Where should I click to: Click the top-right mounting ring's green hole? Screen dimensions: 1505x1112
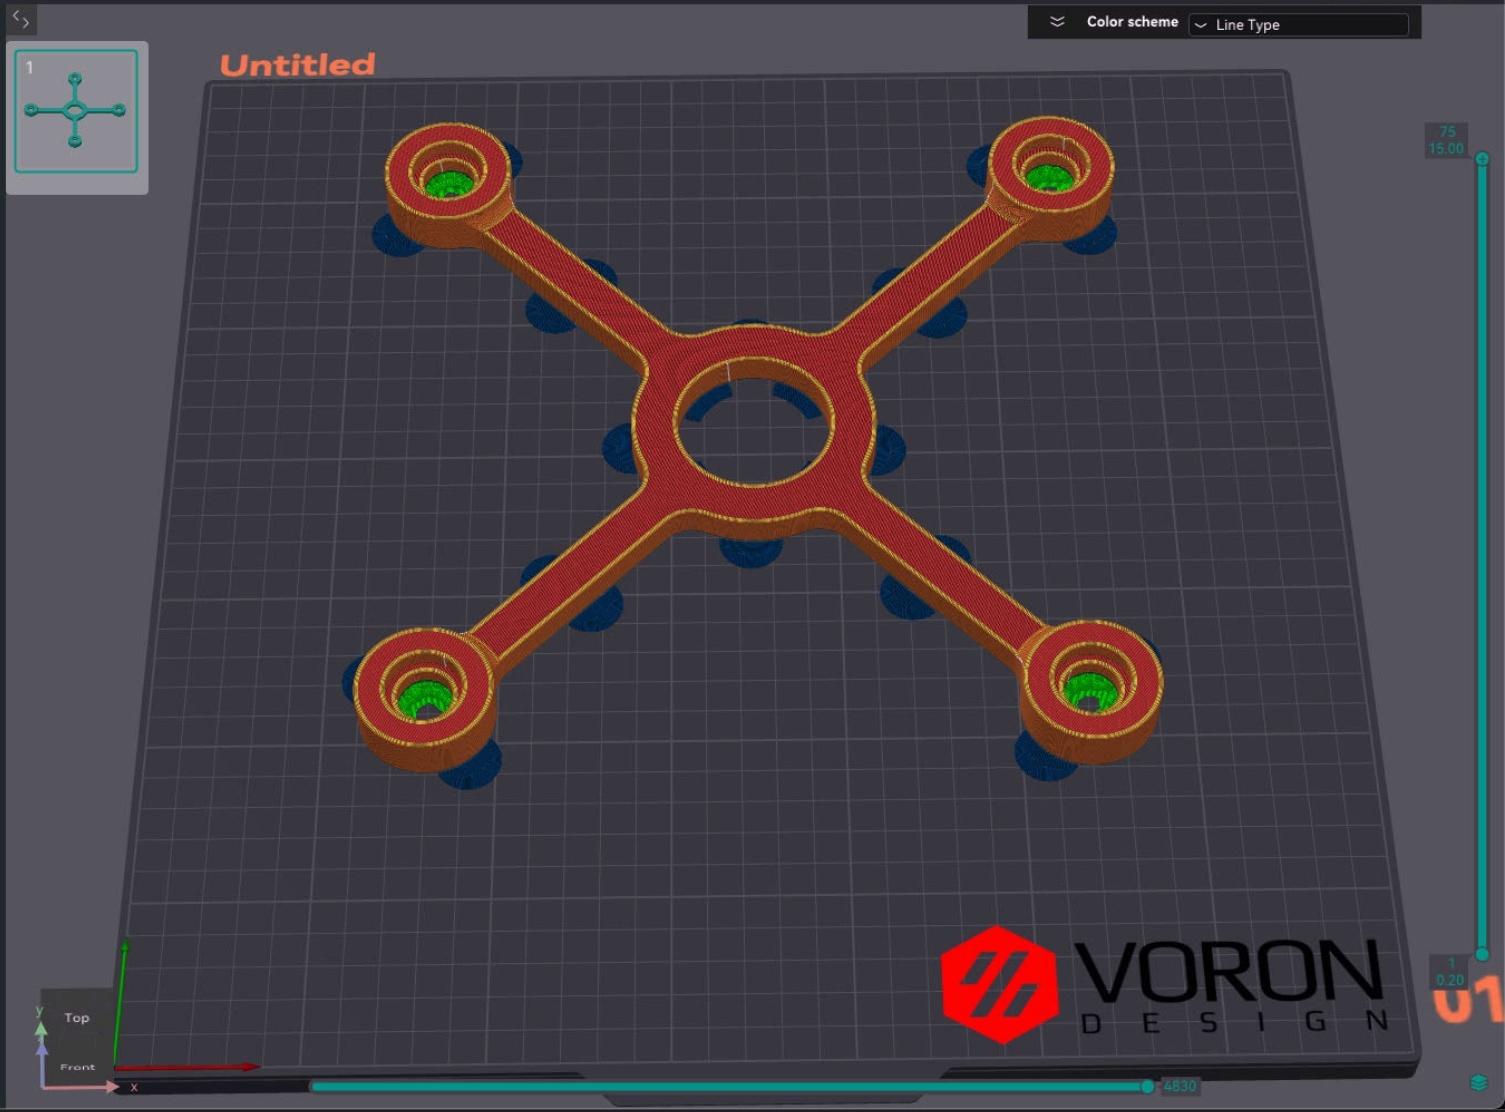tap(1046, 178)
